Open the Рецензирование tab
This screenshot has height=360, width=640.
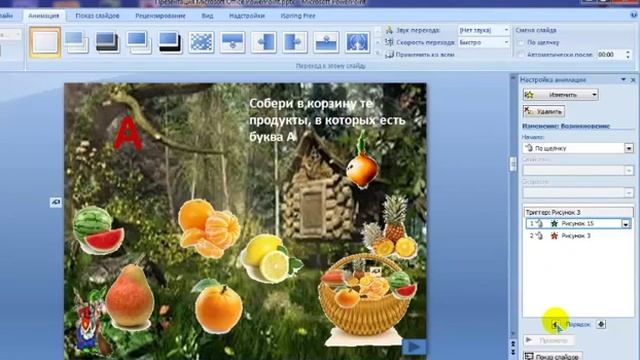(160, 16)
